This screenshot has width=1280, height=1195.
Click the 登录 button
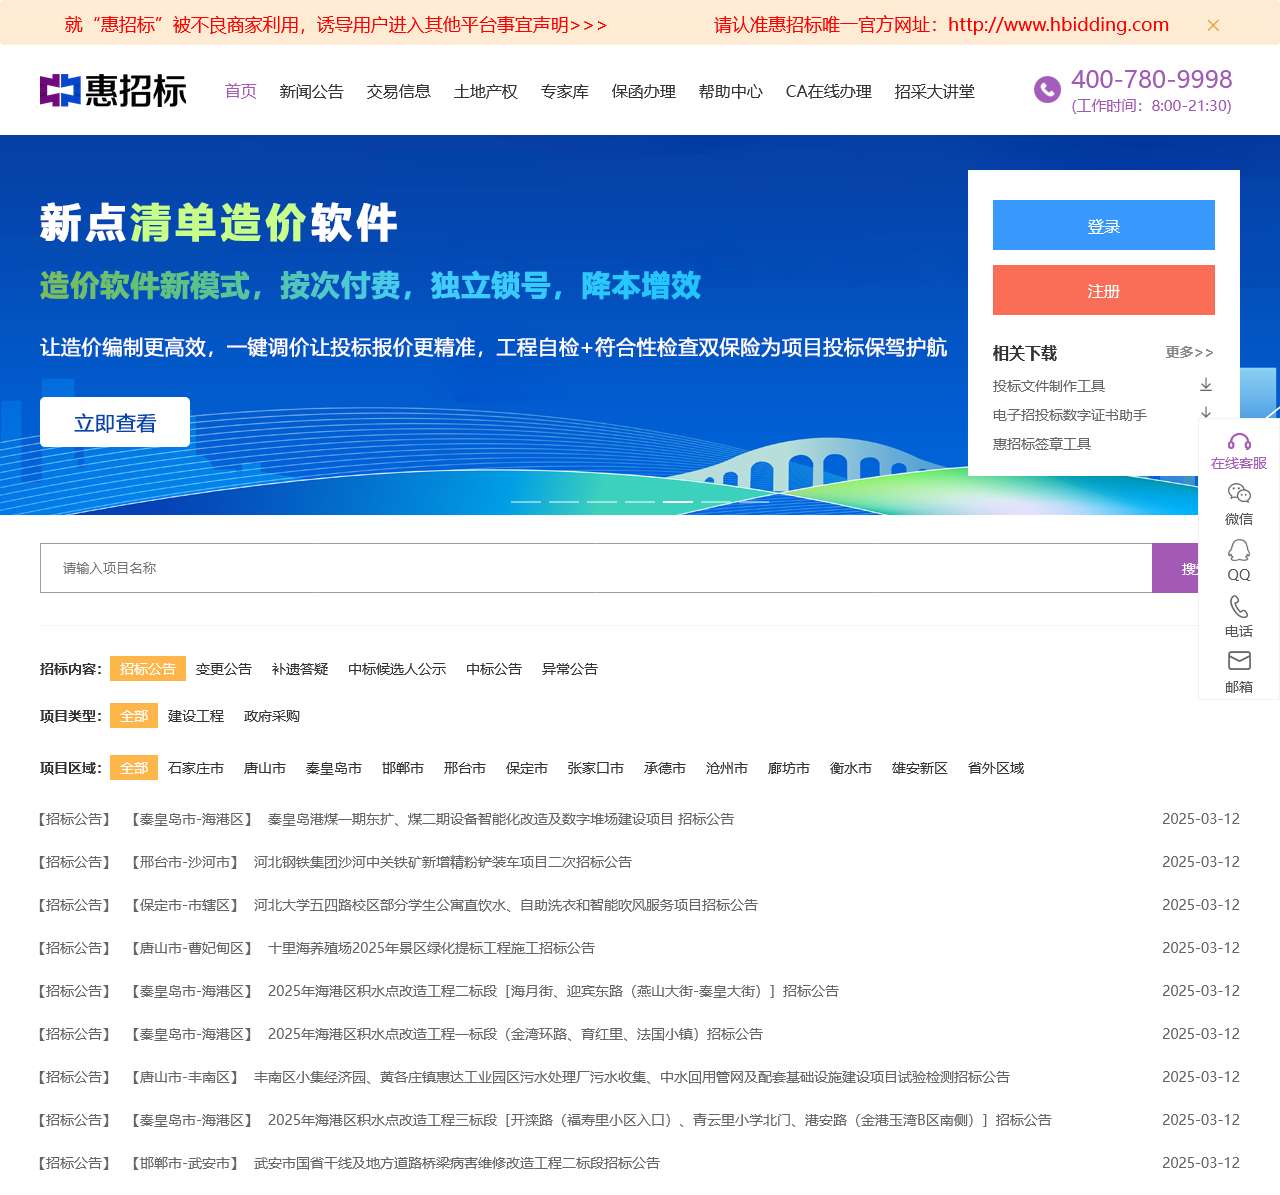[1104, 225]
